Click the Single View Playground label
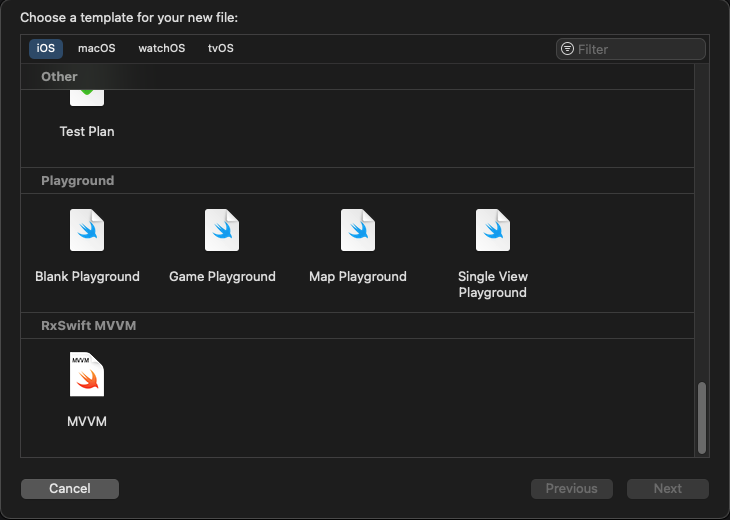730x520 pixels. click(493, 284)
